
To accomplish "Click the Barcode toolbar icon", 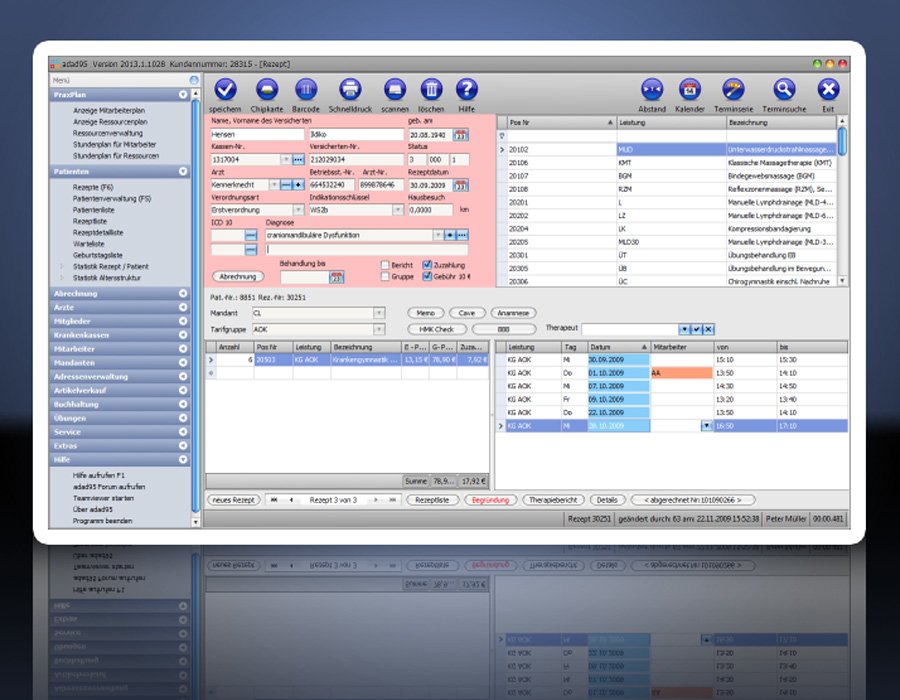I will click(x=307, y=90).
